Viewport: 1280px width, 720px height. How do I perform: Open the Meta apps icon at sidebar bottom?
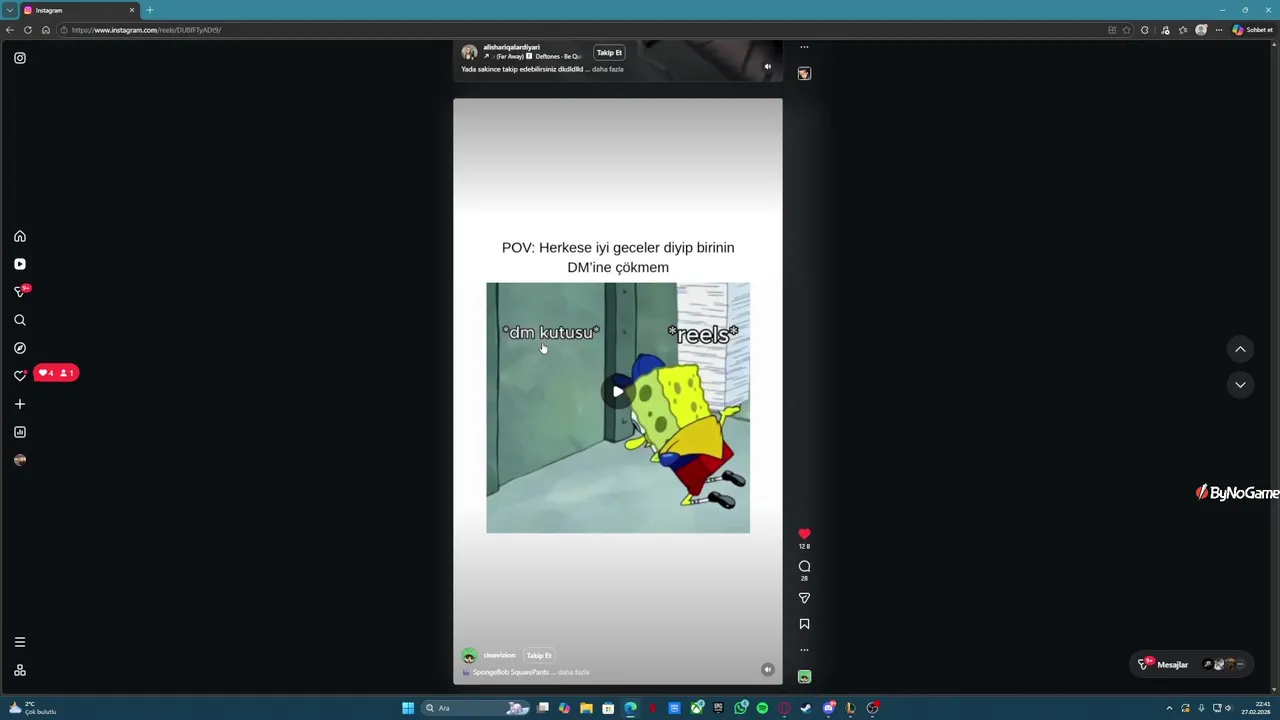(19, 670)
